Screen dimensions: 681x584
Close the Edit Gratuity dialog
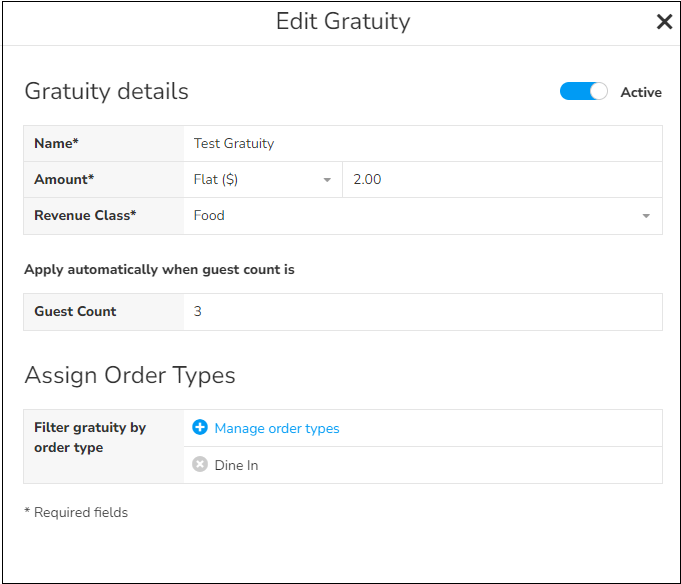coord(664,22)
